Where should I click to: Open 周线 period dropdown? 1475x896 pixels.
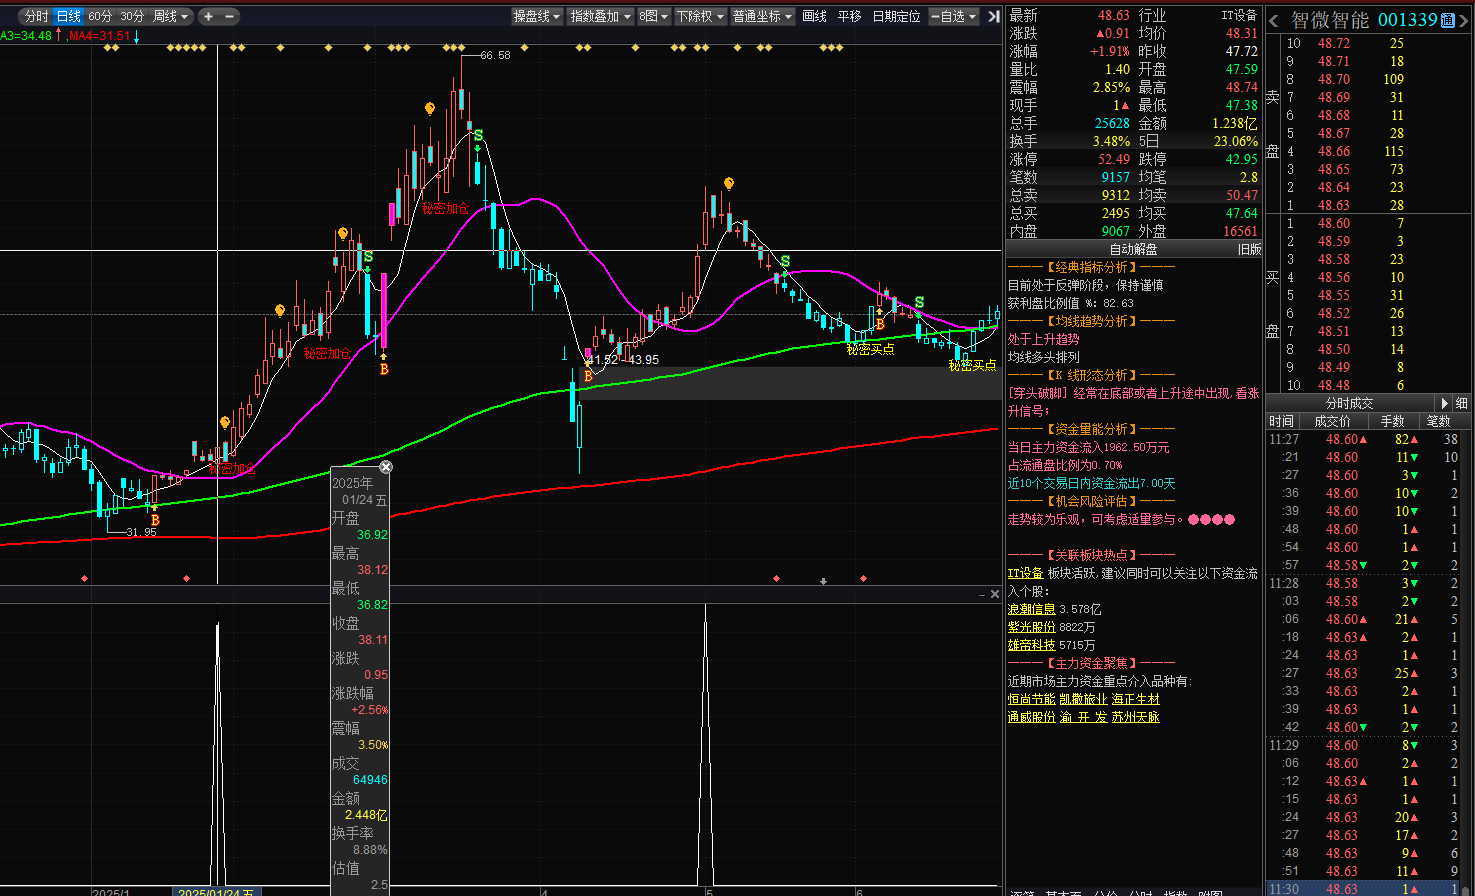tap(171, 16)
